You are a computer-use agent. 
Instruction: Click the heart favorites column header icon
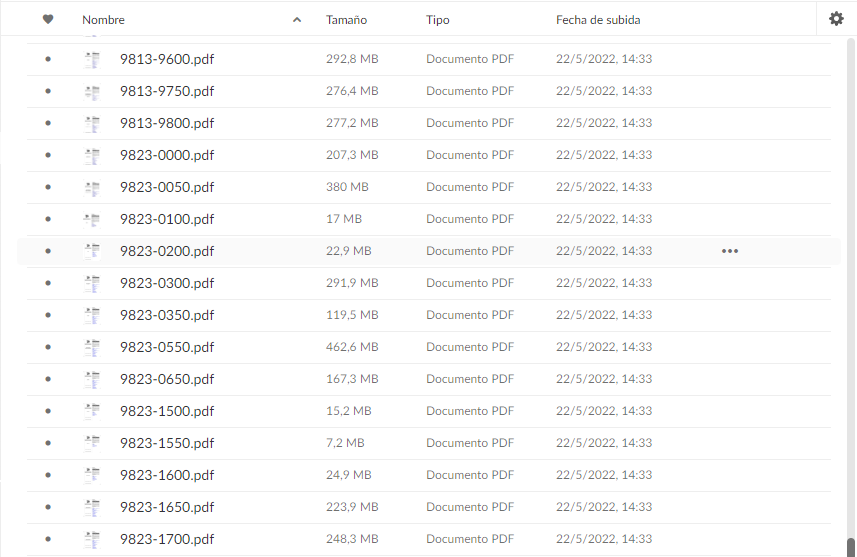coord(48,20)
